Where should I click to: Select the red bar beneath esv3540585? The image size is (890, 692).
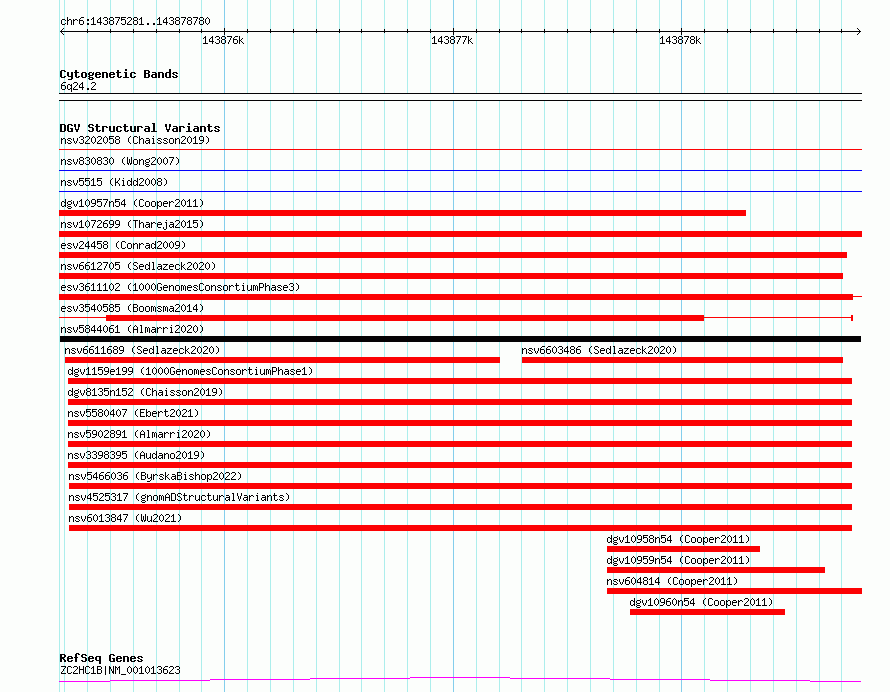pos(405,318)
